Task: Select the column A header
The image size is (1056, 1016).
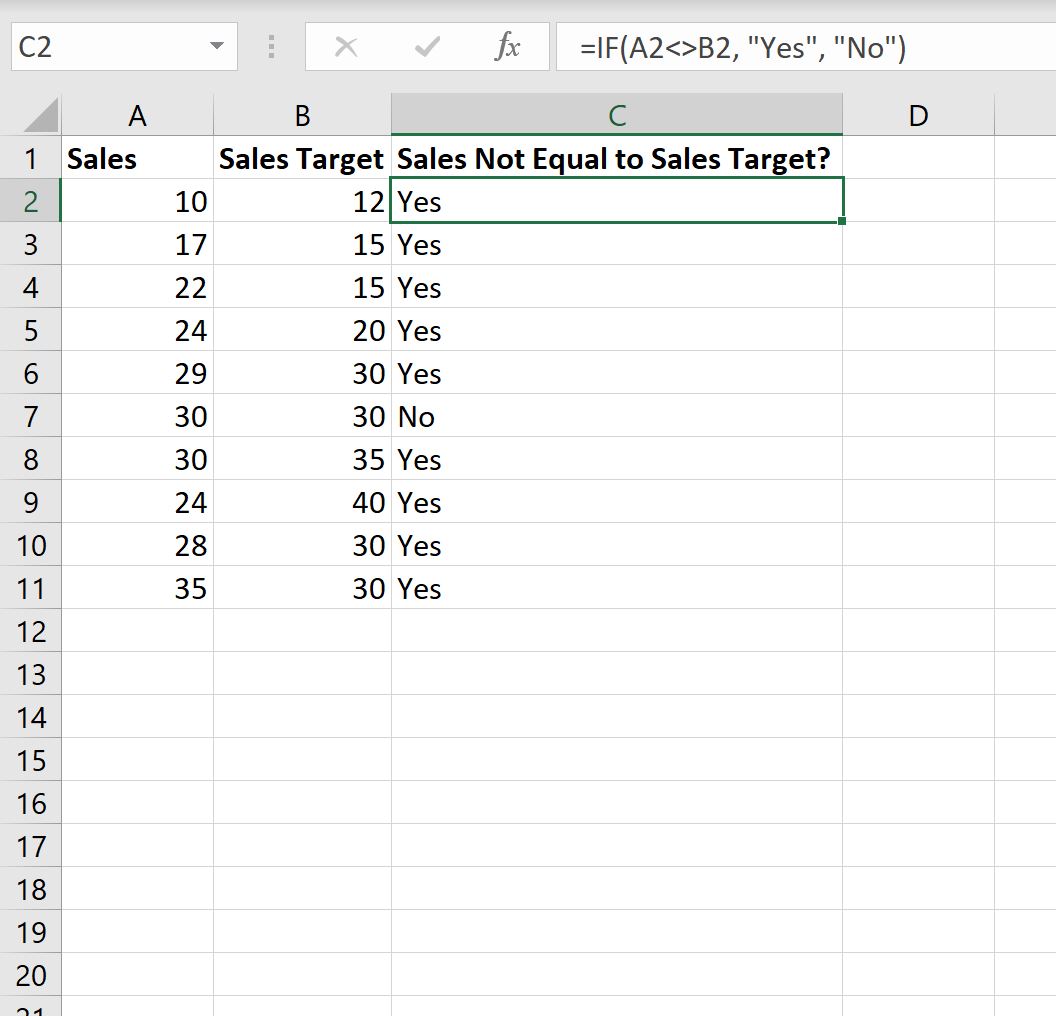Action: pos(137,115)
